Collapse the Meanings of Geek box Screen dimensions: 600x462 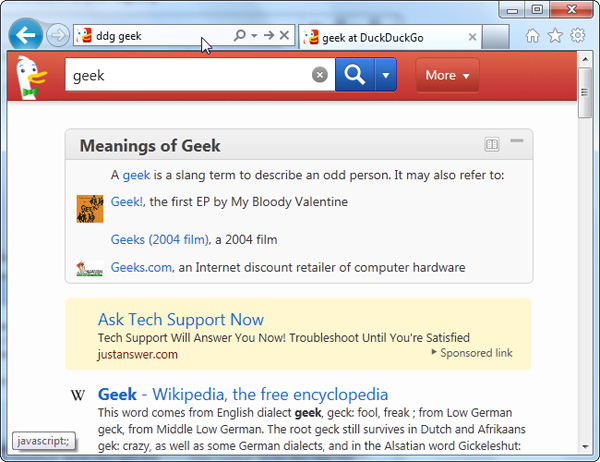coord(517,142)
